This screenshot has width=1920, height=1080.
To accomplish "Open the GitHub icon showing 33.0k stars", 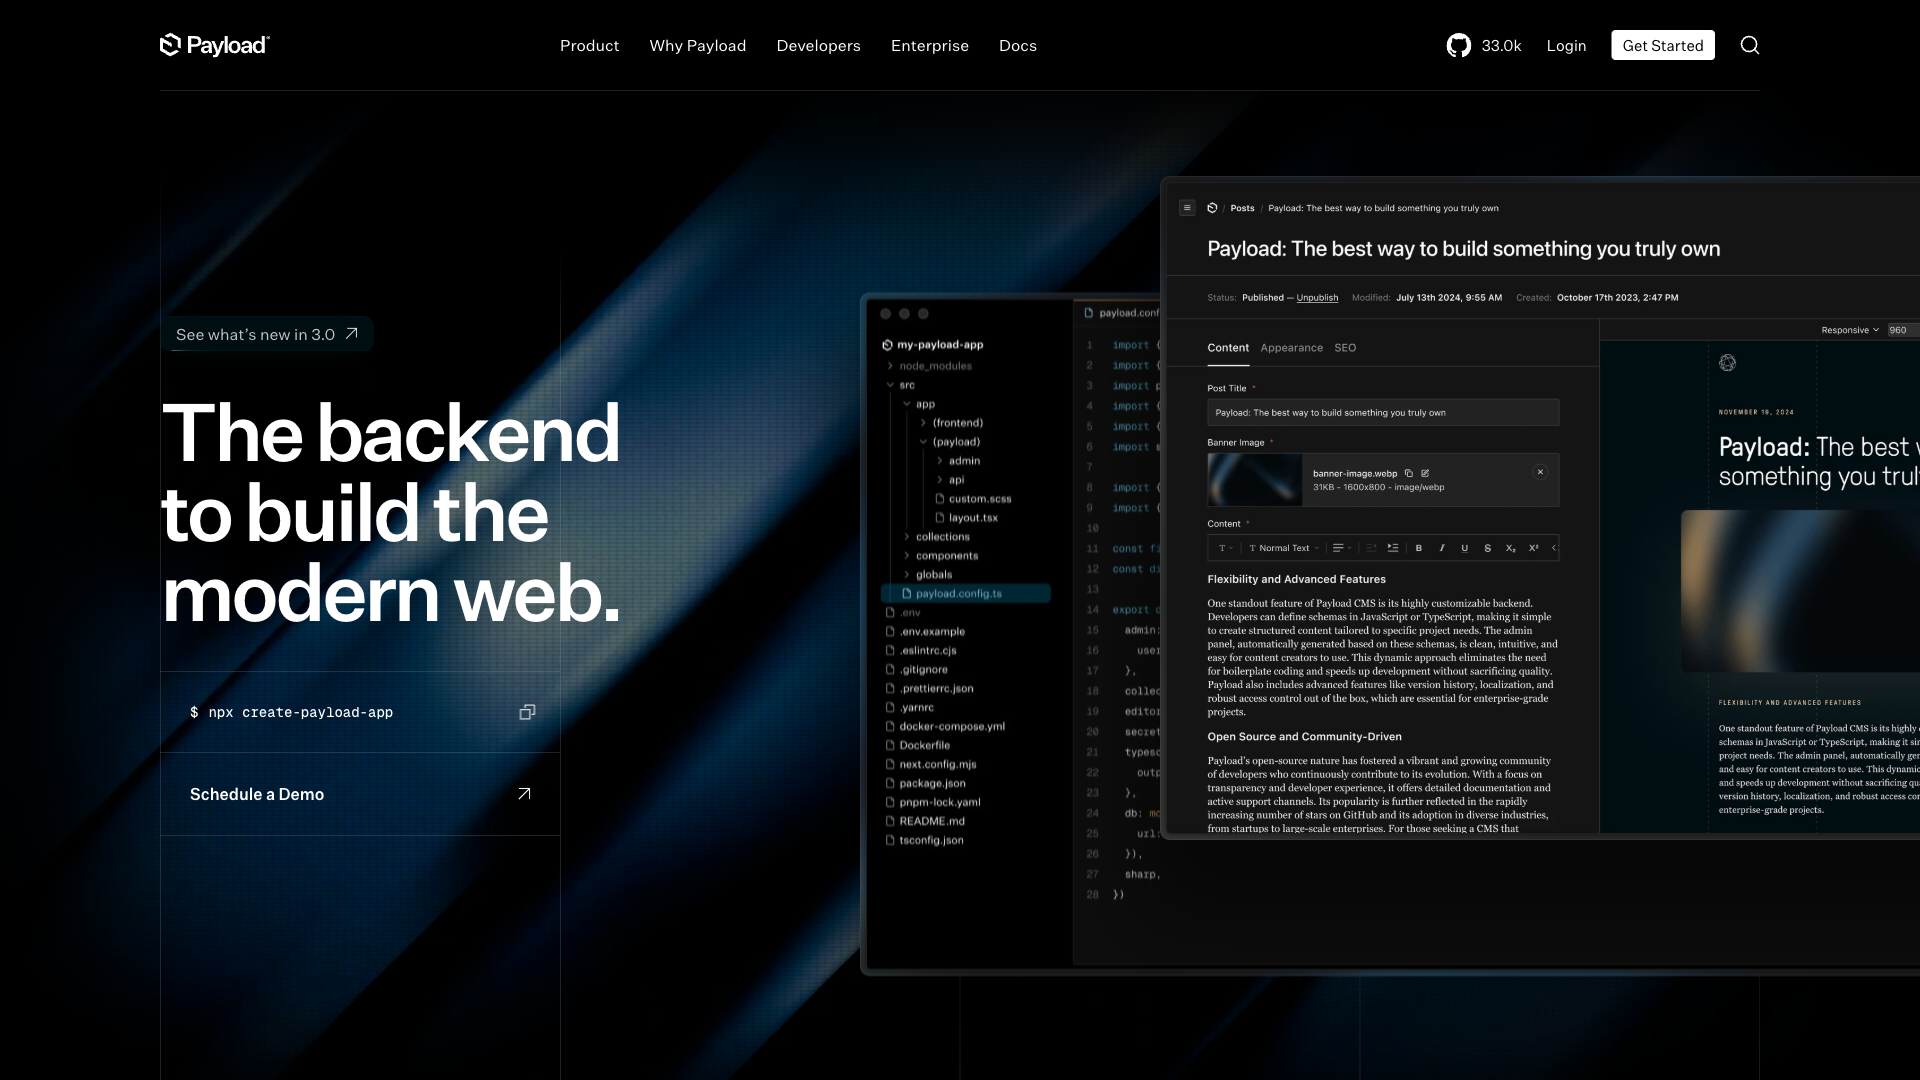I will click(1458, 45).
